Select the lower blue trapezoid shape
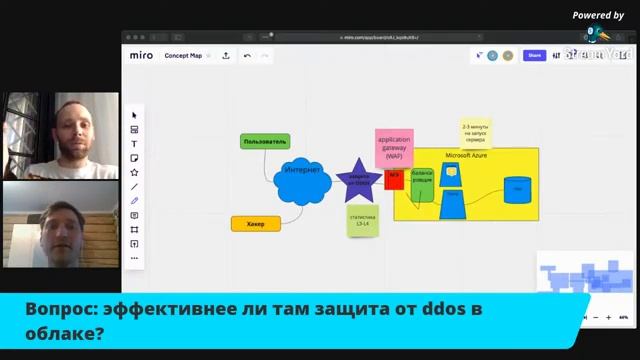Image resolution: width=640 pixels, height=360 pixels. click(x=453, y=204)
